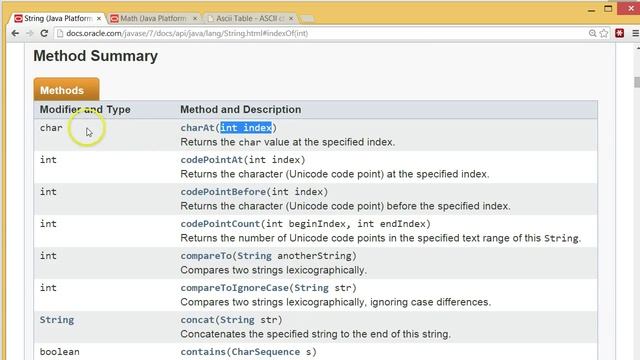Open the Chrome menu hamburger icon
This screenshot has height=360, width=640.
636,33
